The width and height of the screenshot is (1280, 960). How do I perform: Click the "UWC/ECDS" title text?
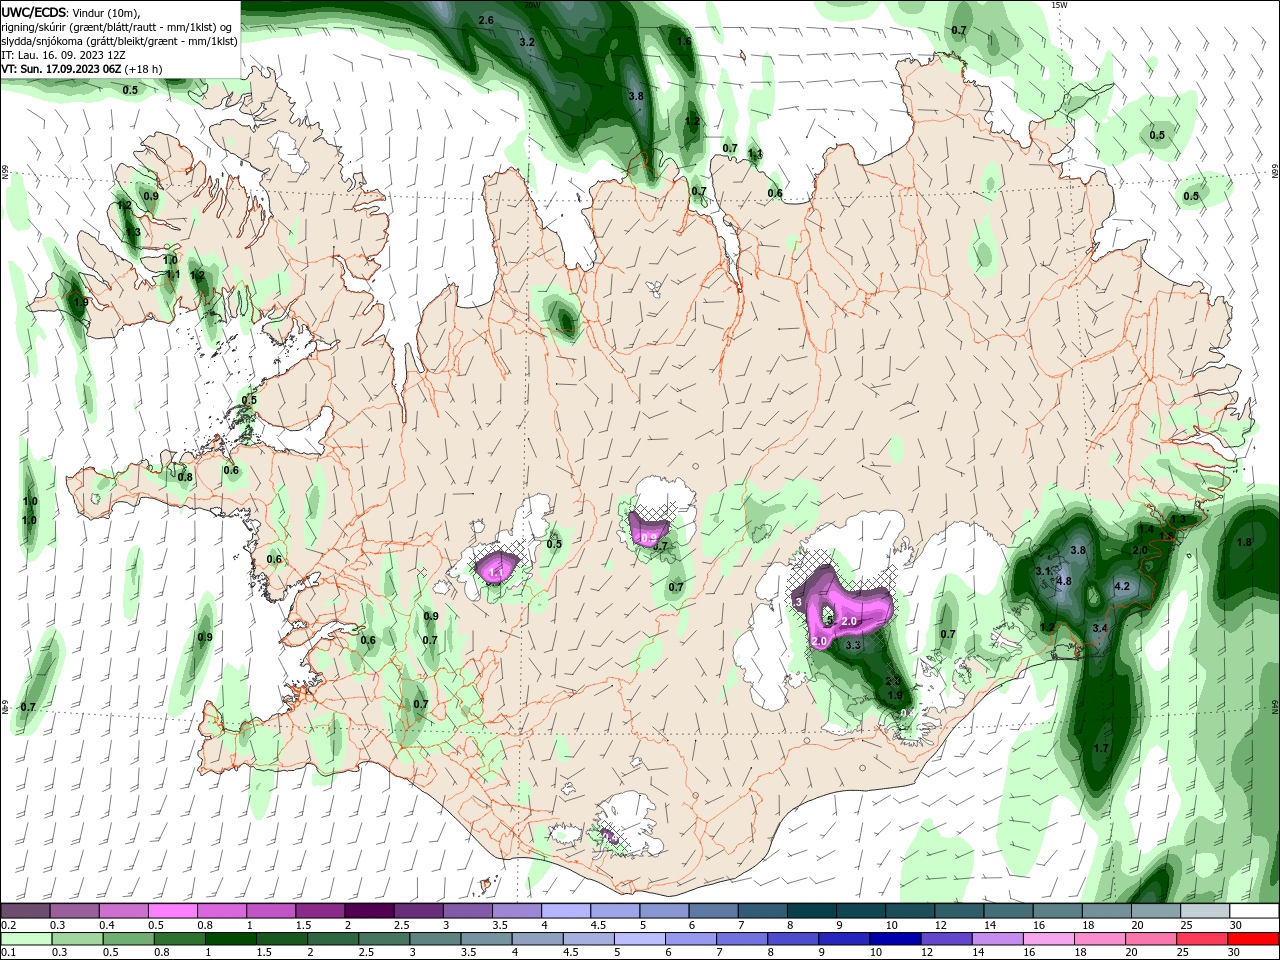coord(32,12)
